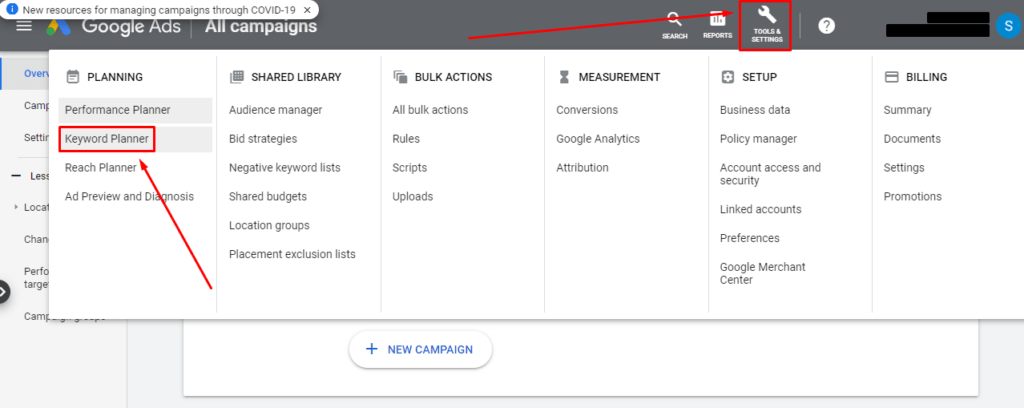Screen dimensions: 1024x408
Task: Open Google Analytics under Measurement
Action: pyautogui.click(x=598, y=139)
